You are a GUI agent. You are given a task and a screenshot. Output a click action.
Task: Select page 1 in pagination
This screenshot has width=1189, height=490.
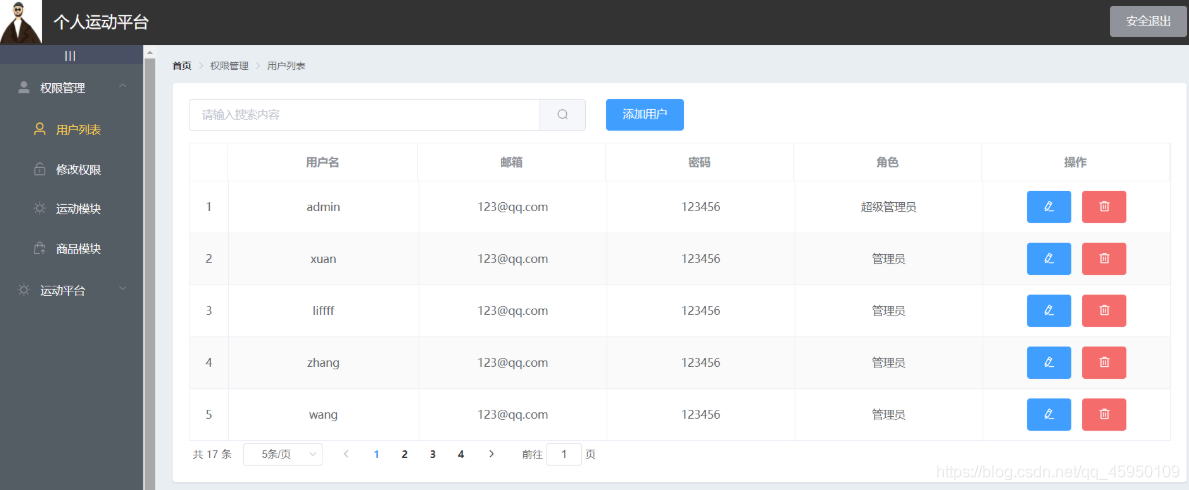pos(376,454)
